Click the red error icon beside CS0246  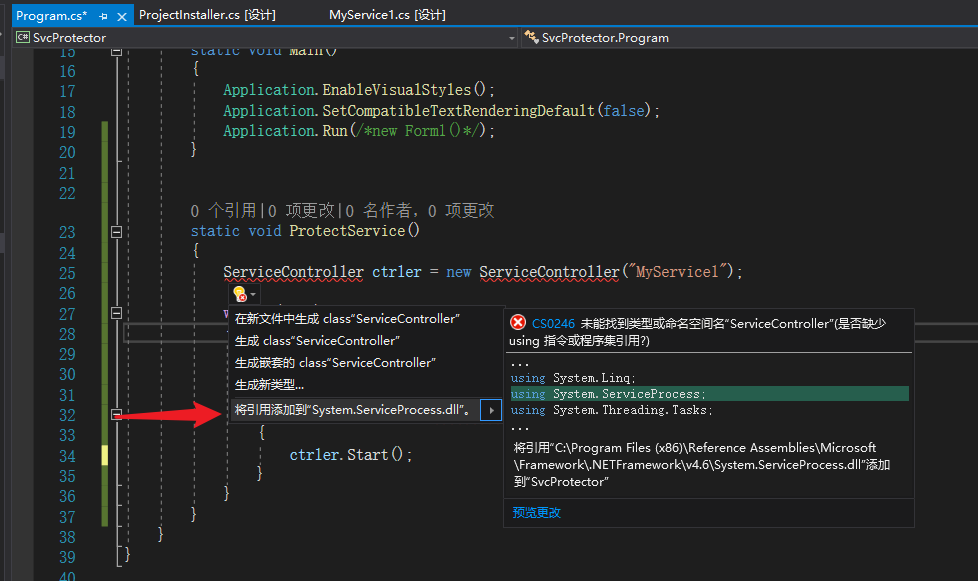[x=518, y=322]
